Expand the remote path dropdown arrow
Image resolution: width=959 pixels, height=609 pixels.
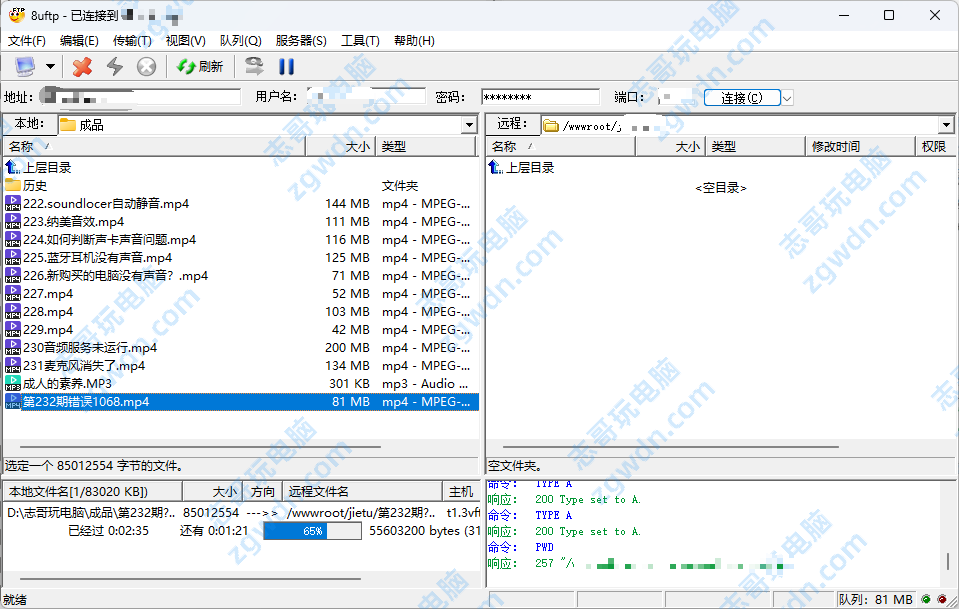click(946, 125)
